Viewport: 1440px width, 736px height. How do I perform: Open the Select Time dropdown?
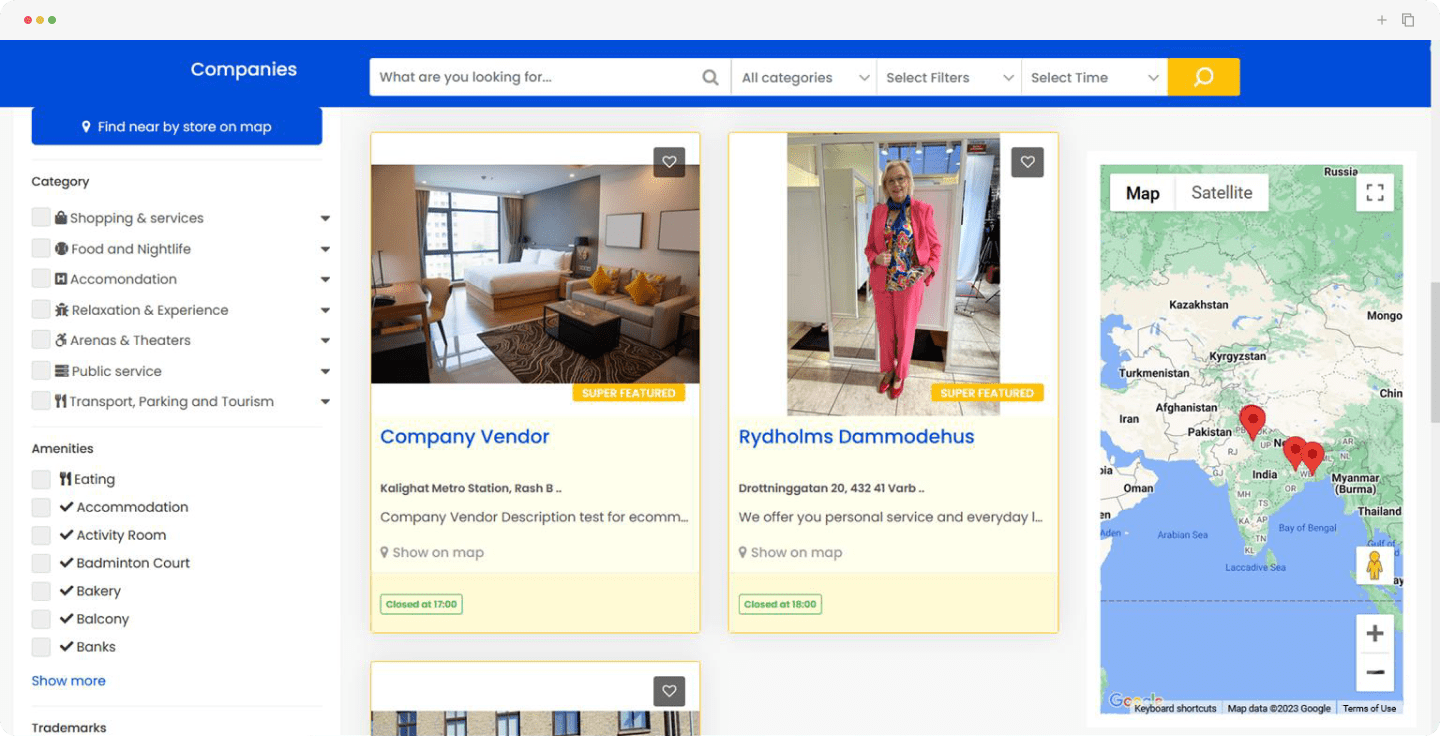1094,77
